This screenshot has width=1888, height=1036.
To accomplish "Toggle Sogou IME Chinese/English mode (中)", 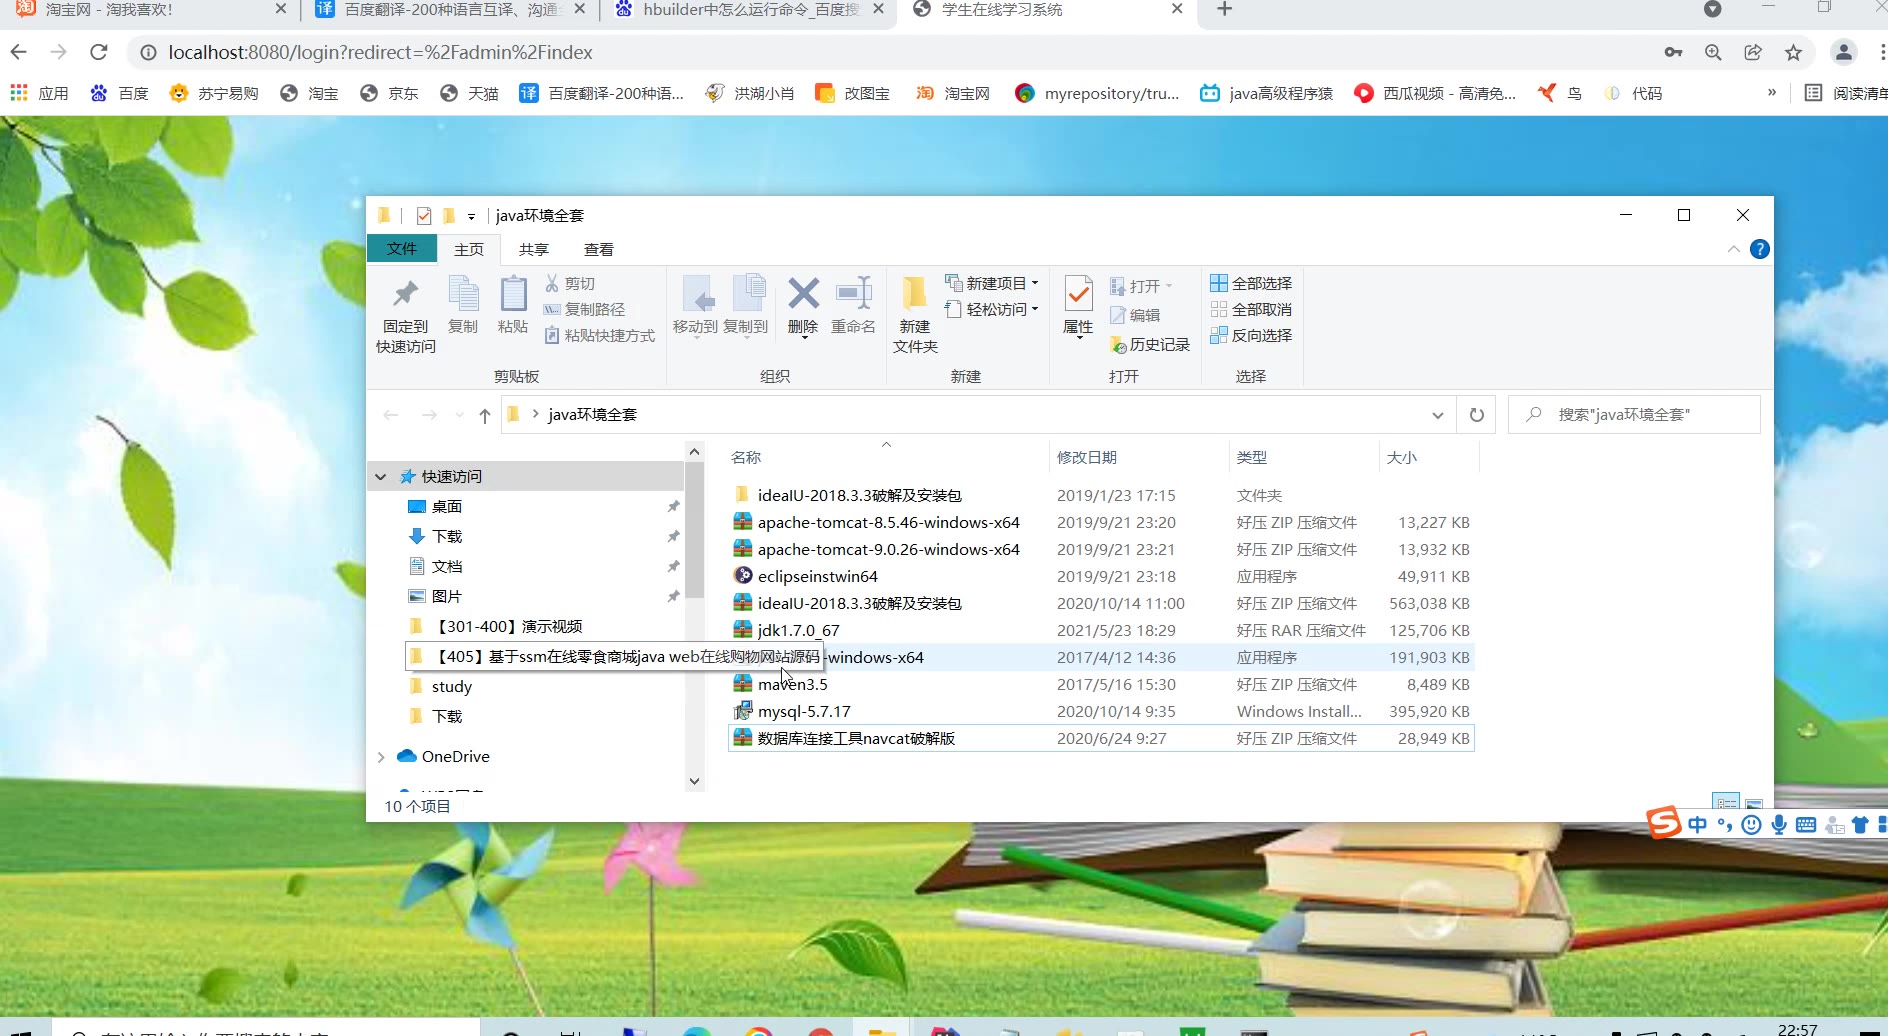I will click(x=1697, y=825).
